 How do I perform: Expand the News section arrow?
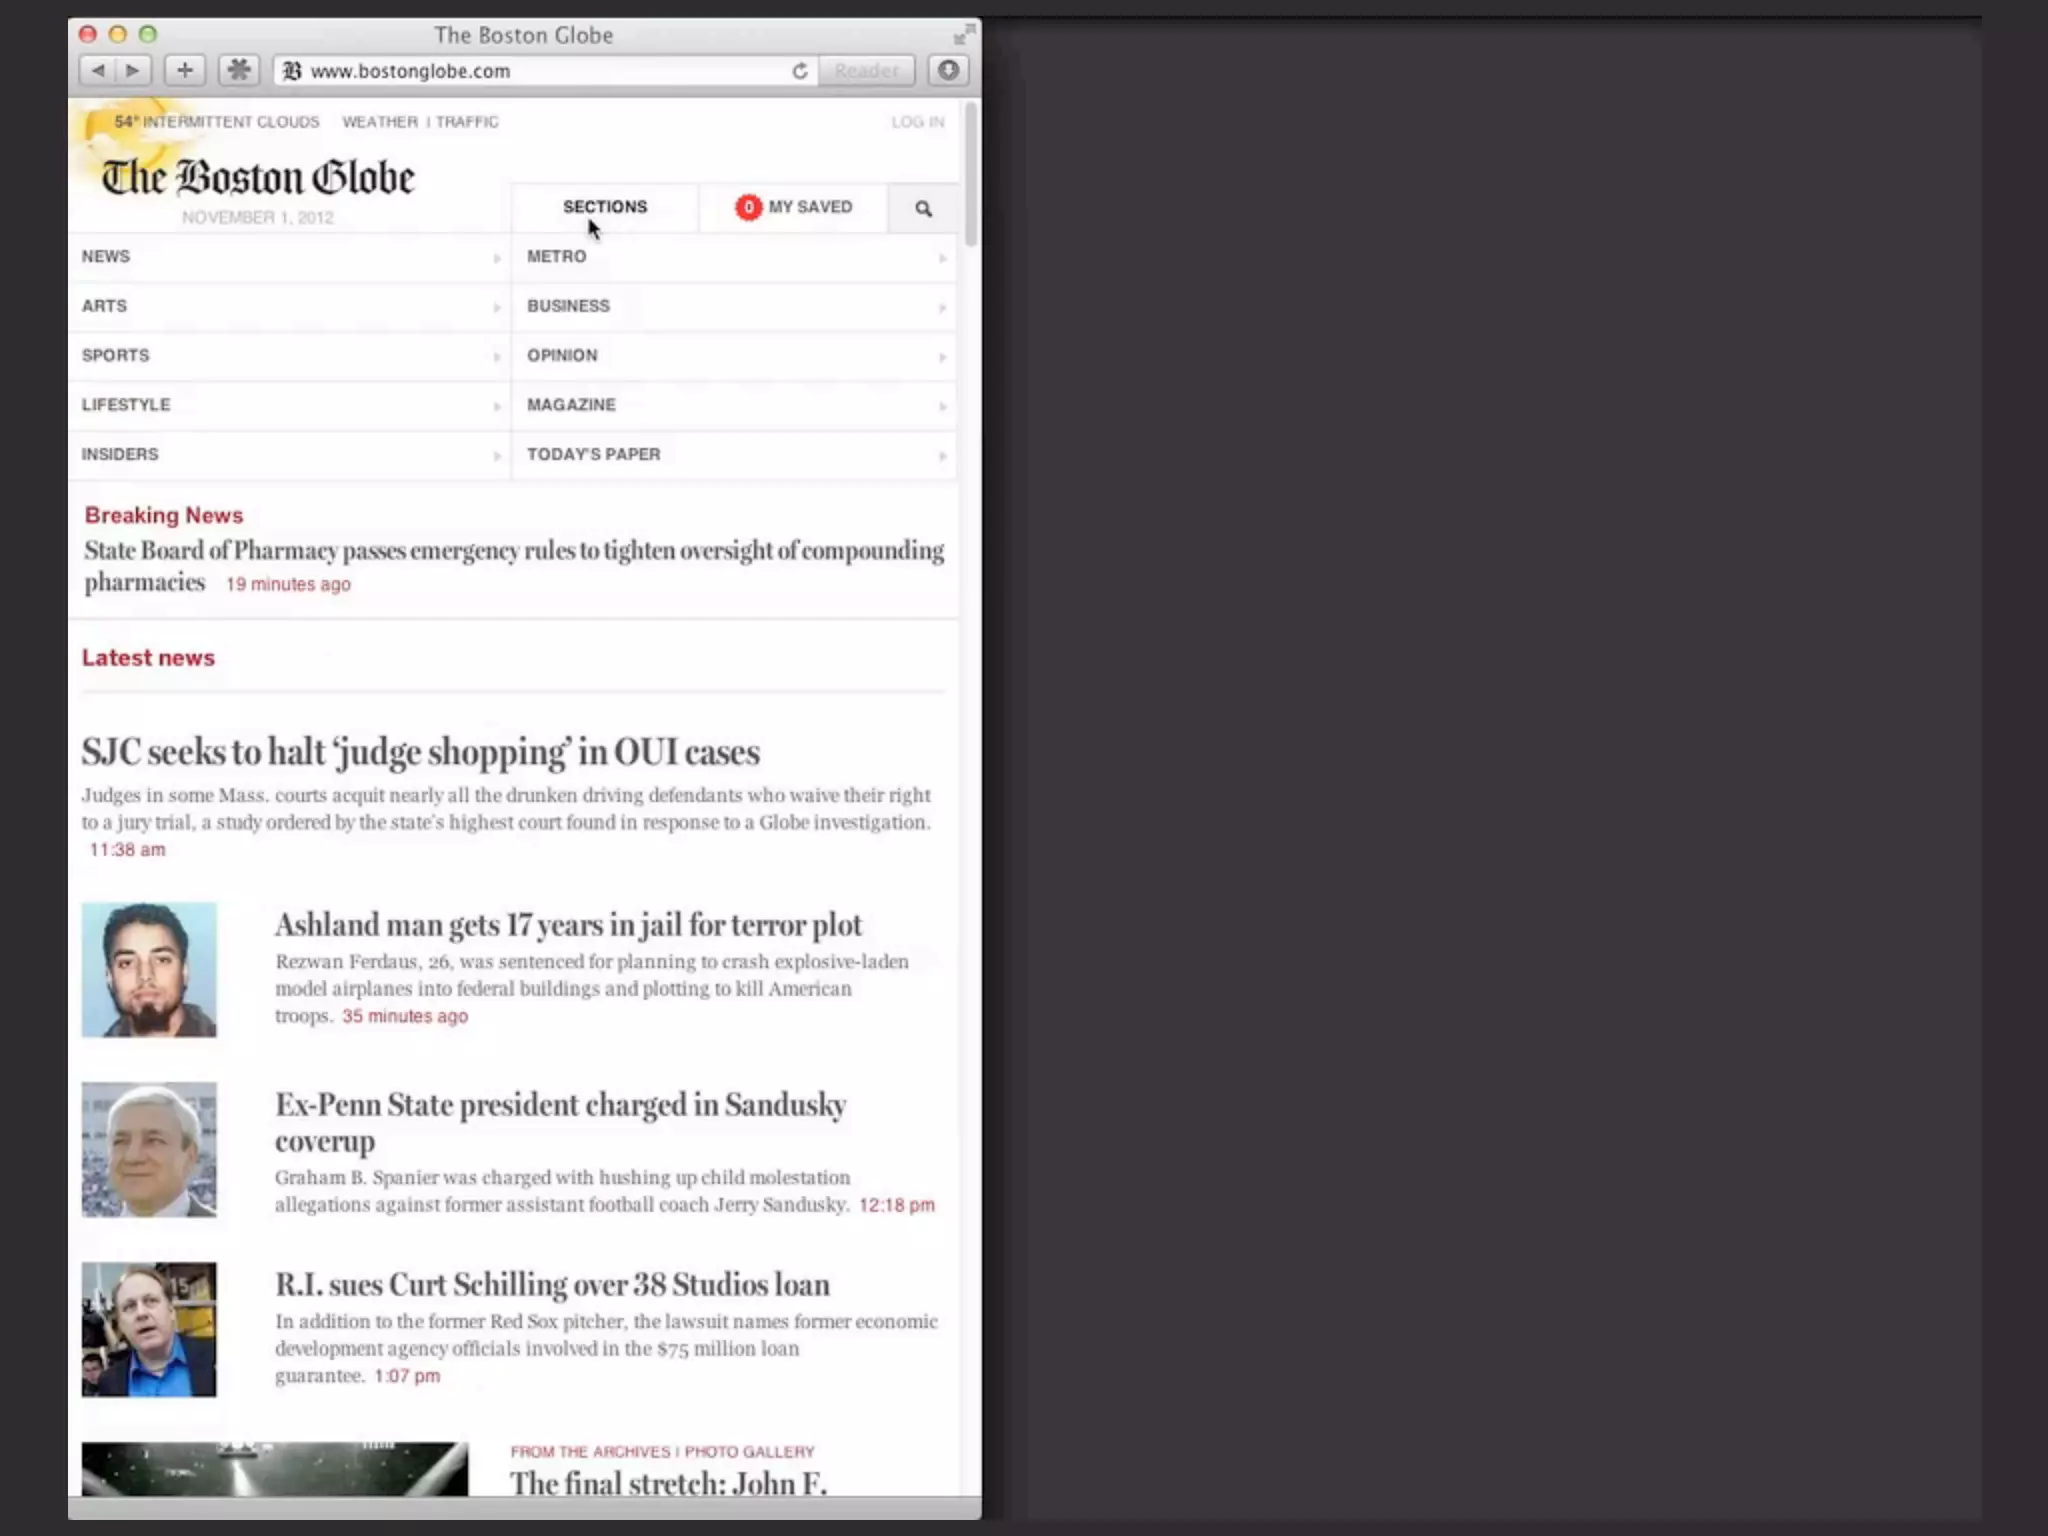pyautogui.click(x=496, y=258)
